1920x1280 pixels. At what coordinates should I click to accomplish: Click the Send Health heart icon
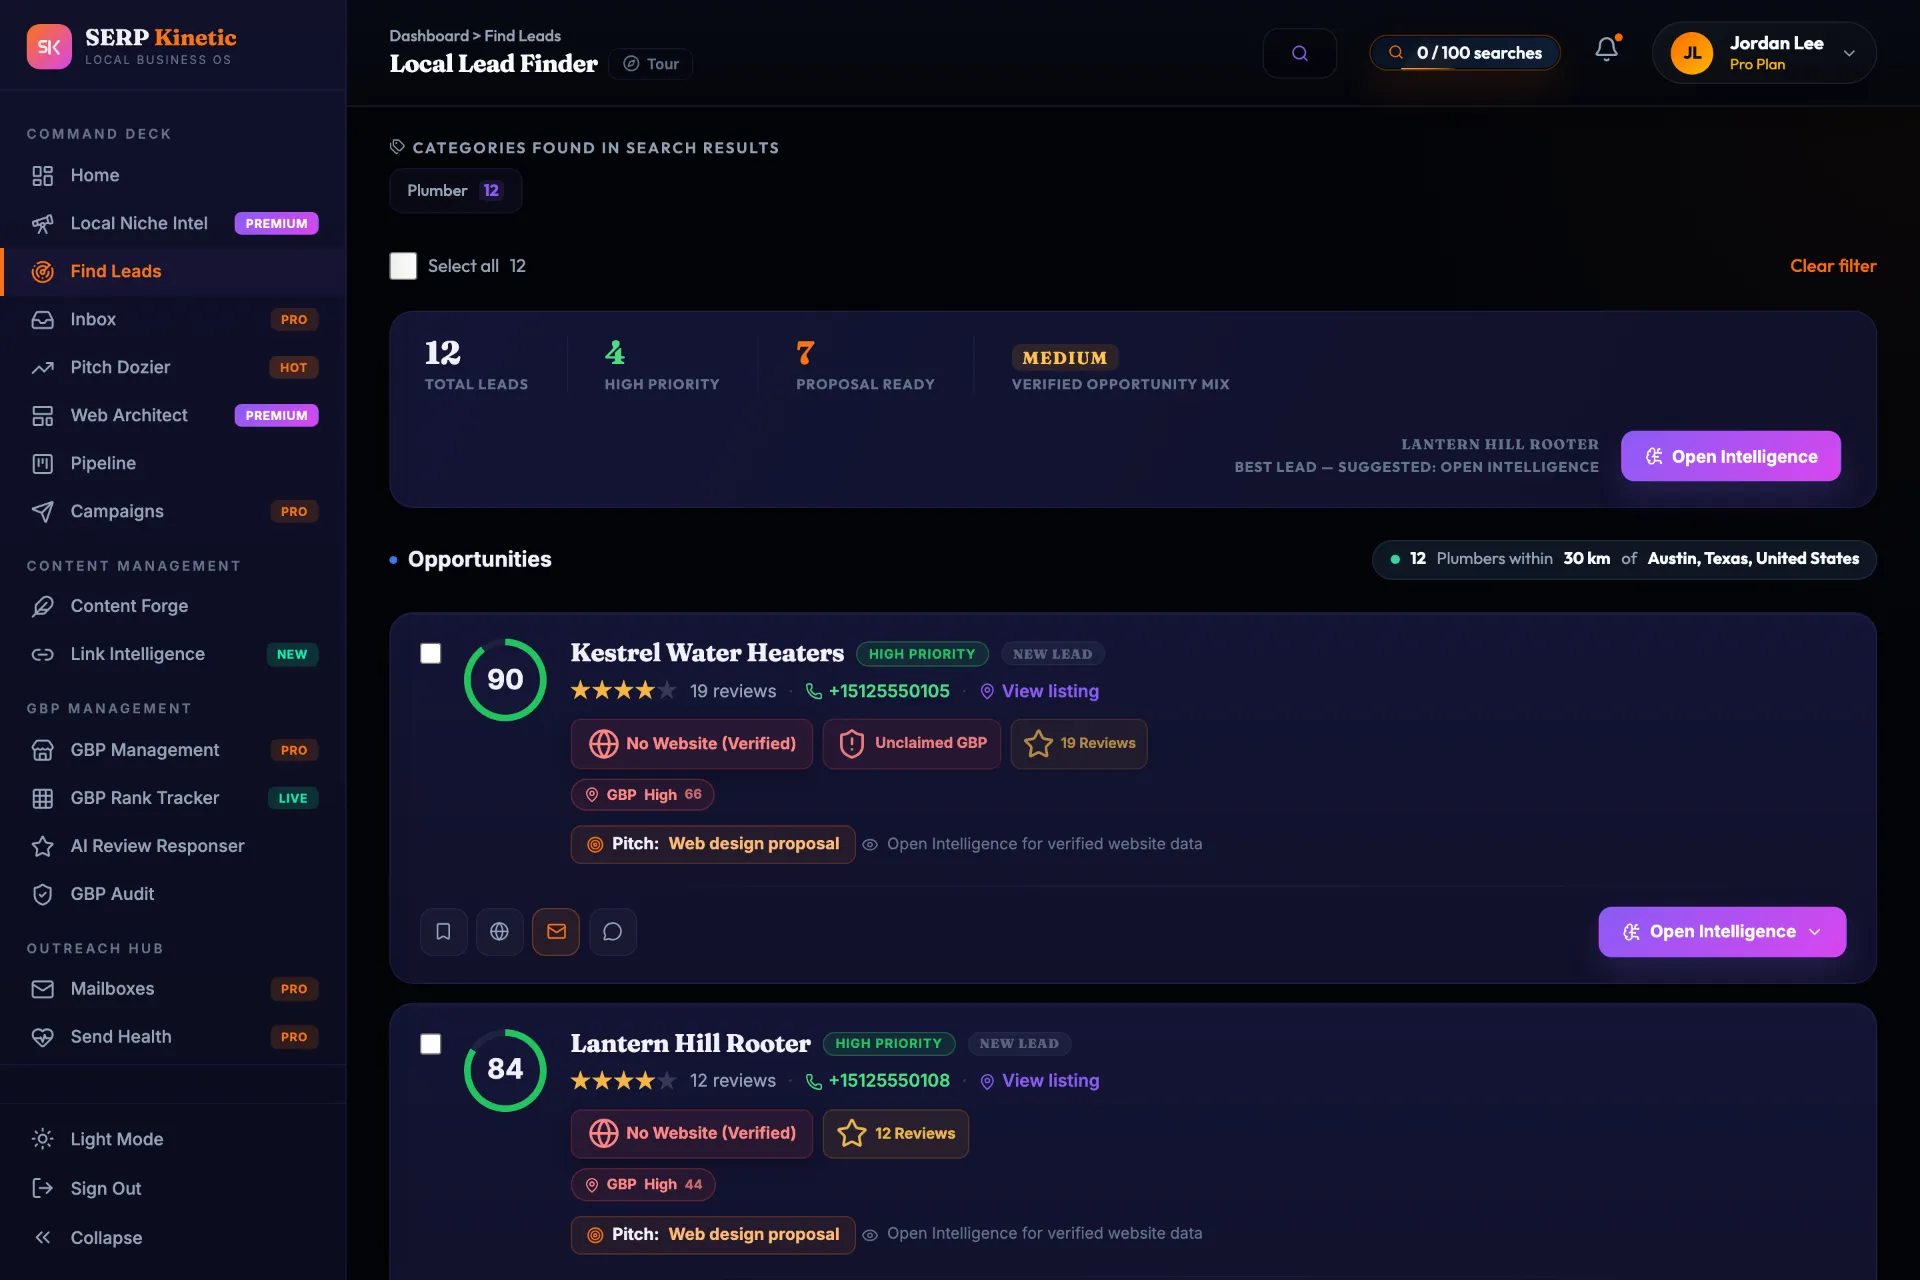coord(42,1037)
